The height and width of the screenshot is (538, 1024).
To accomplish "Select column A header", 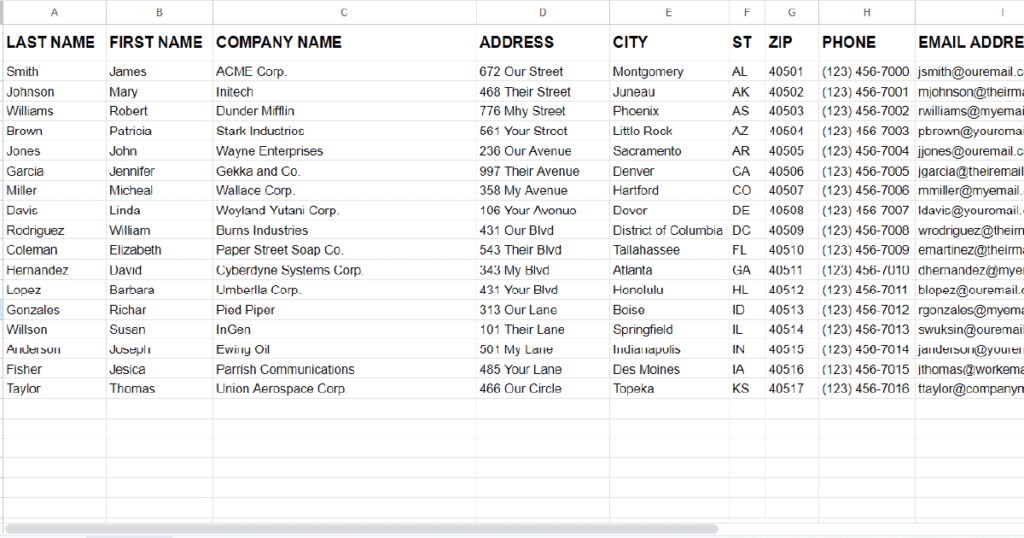I will pyautogui.click(x=54, y=12).
